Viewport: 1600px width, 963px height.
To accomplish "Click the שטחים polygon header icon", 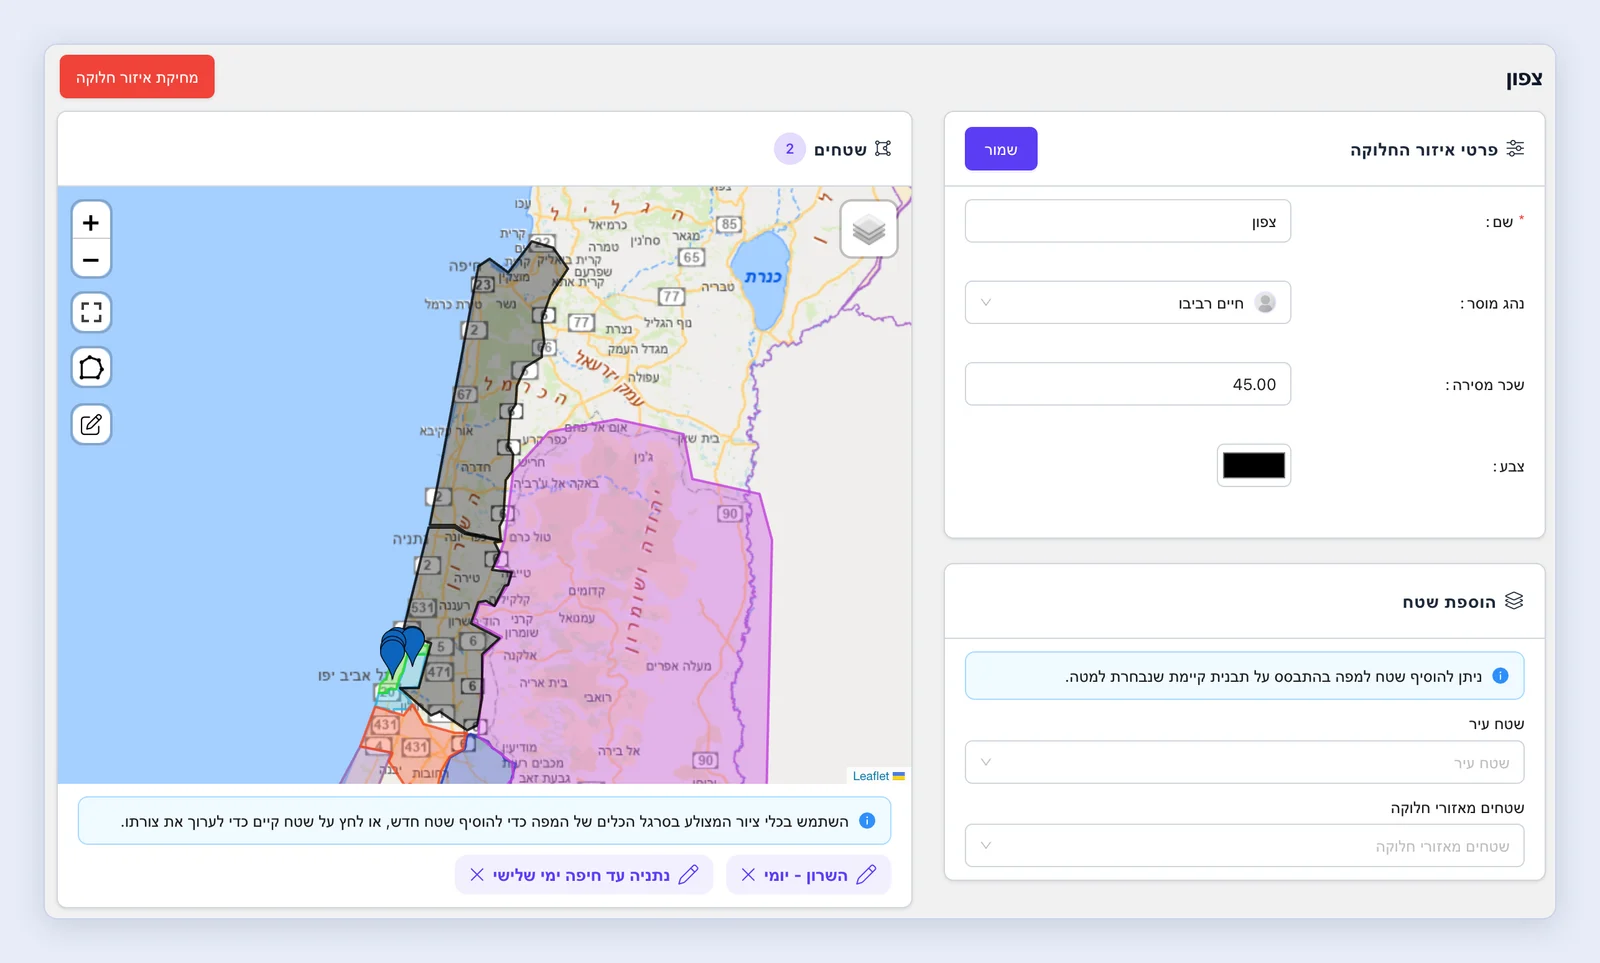I will (882, 149).
